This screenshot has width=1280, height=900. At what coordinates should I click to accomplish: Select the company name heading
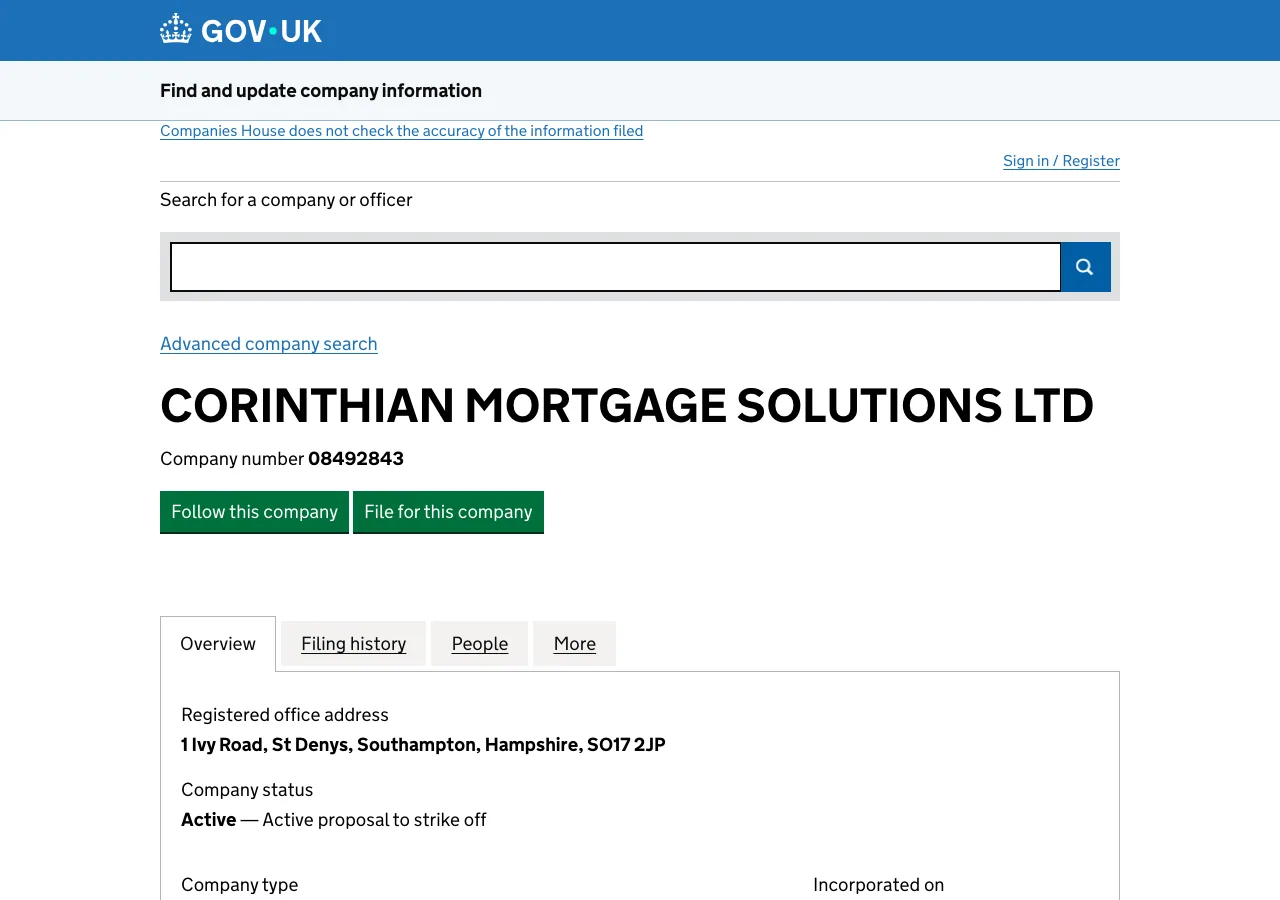pyautogui.click(x=627, y=406)
